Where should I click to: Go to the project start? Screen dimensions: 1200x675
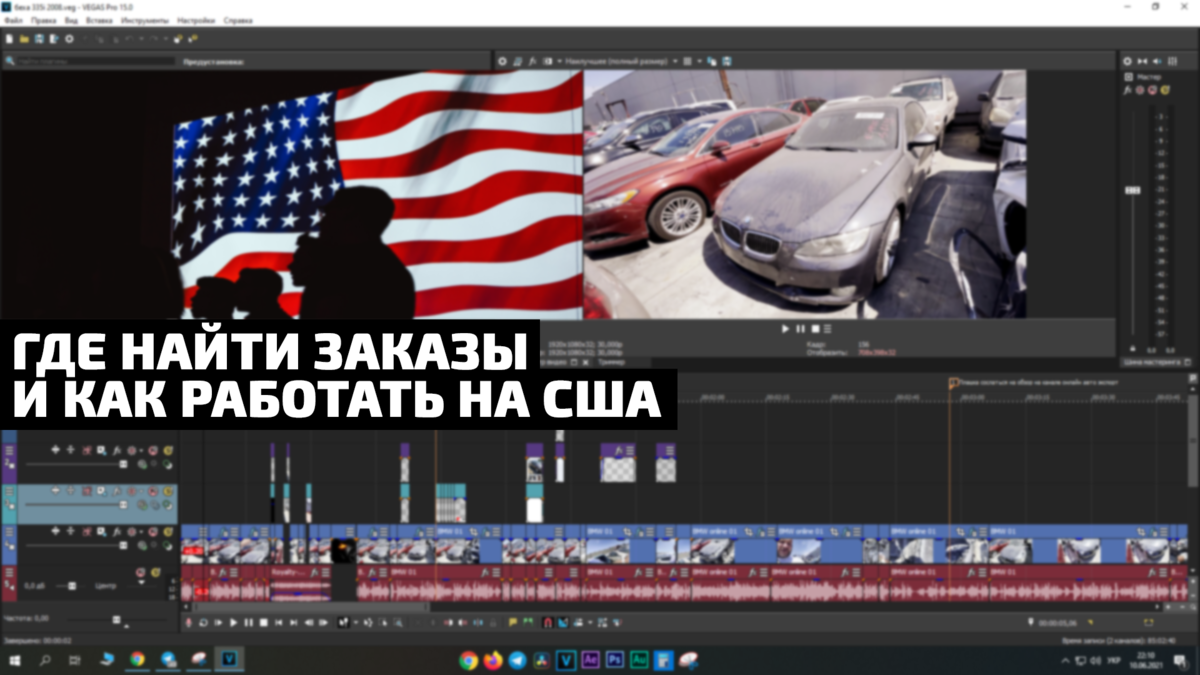[279, 622]
